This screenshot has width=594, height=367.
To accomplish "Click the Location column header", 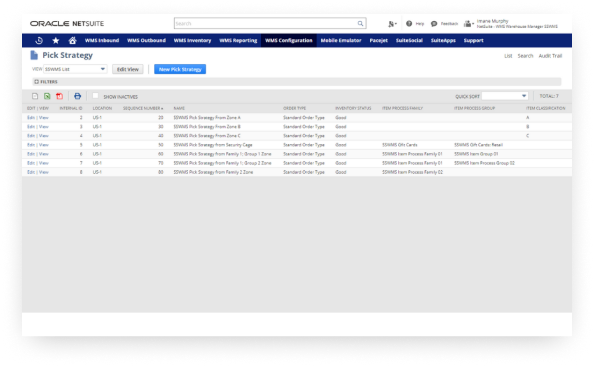I will pos(102,108).
